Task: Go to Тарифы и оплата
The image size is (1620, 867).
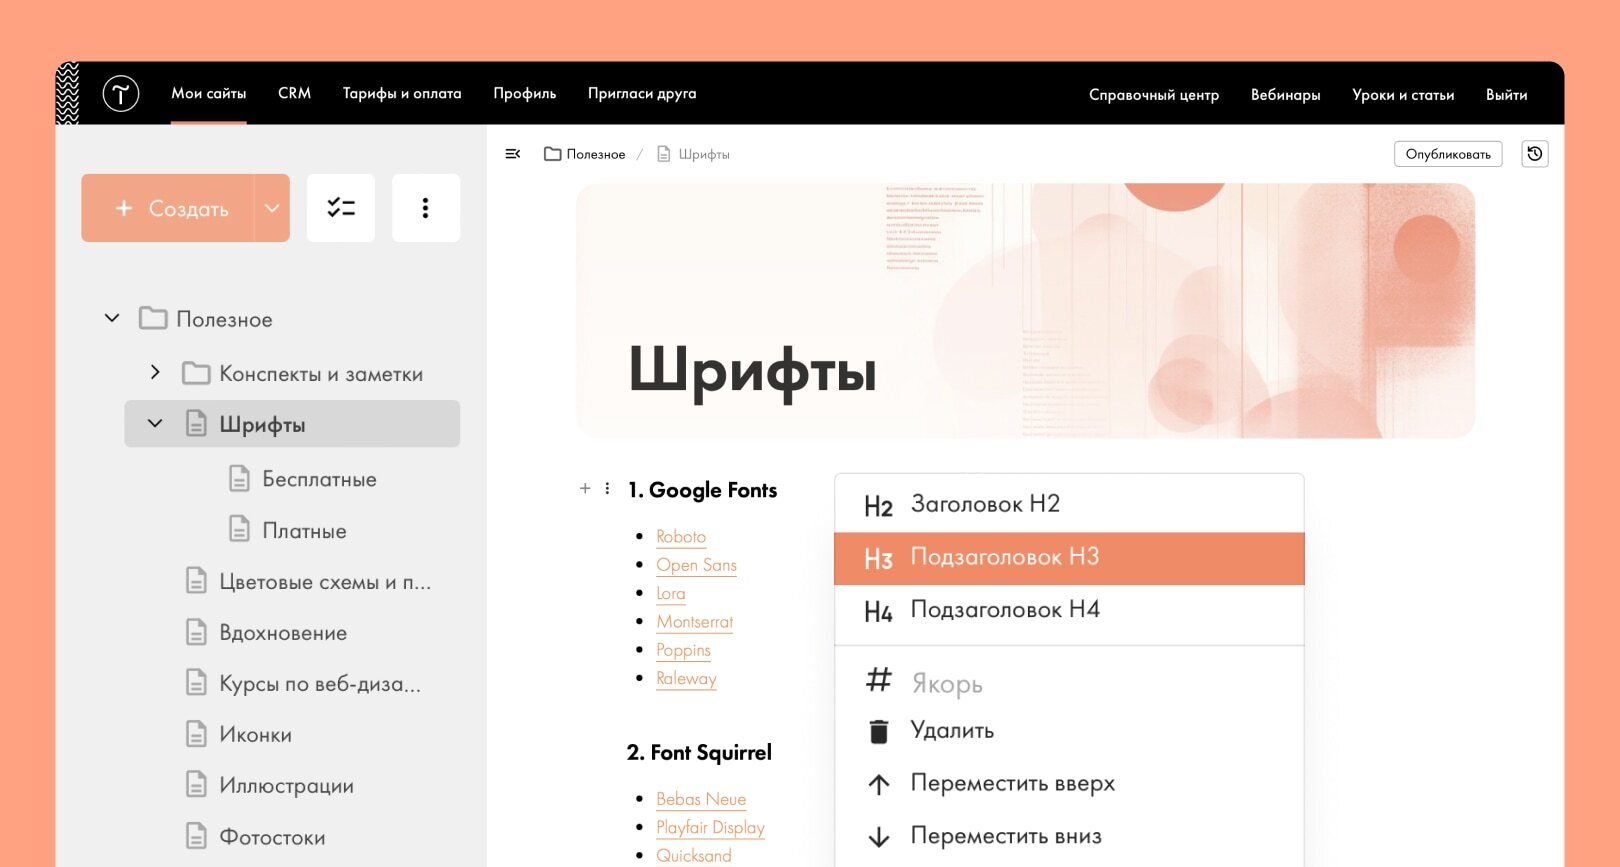Action: tap(402, 93)
